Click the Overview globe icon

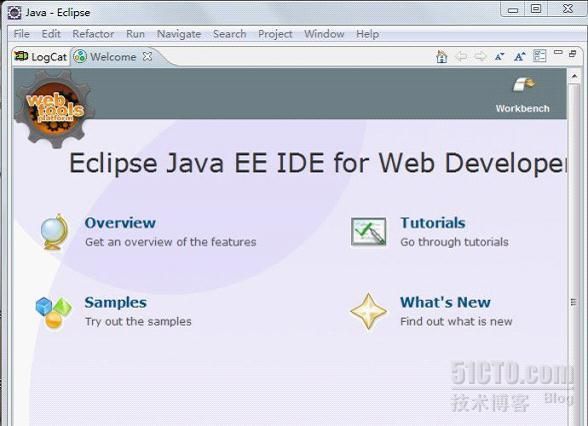55,232
